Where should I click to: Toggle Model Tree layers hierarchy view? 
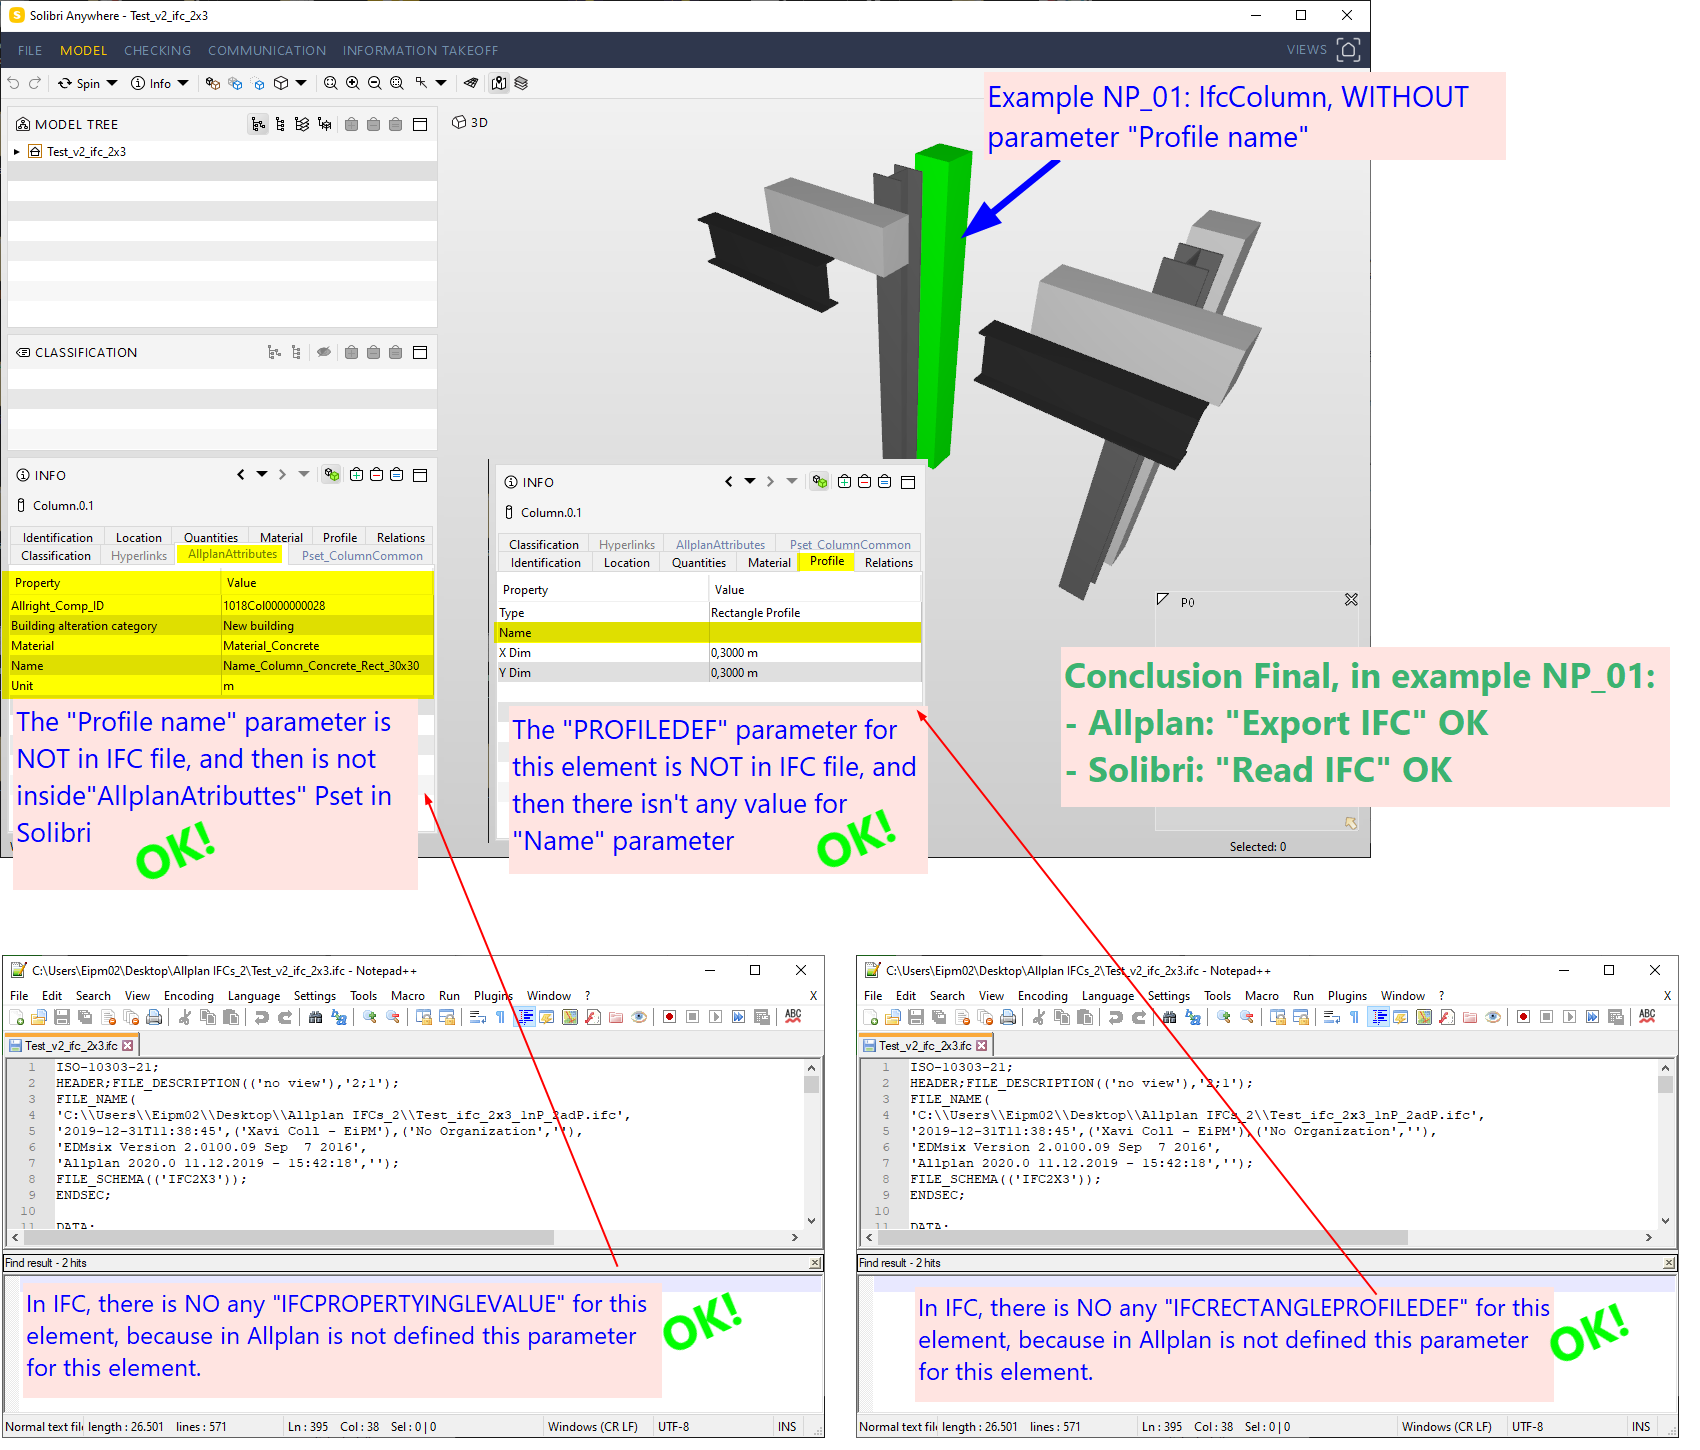click(x=302, y=124)
